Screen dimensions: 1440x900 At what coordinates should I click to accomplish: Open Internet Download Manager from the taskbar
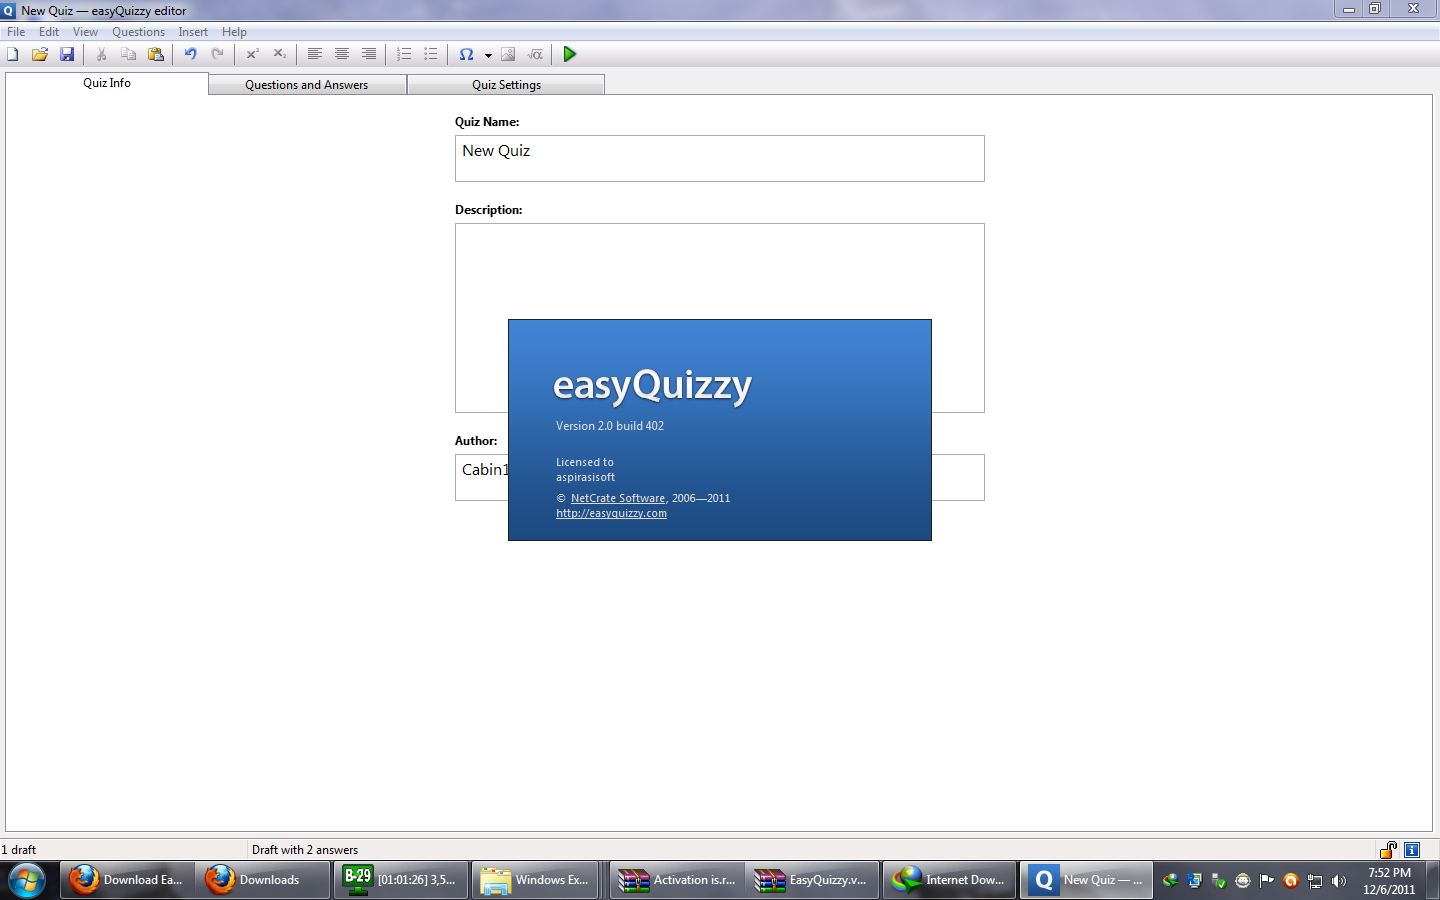tap(948, 880)
